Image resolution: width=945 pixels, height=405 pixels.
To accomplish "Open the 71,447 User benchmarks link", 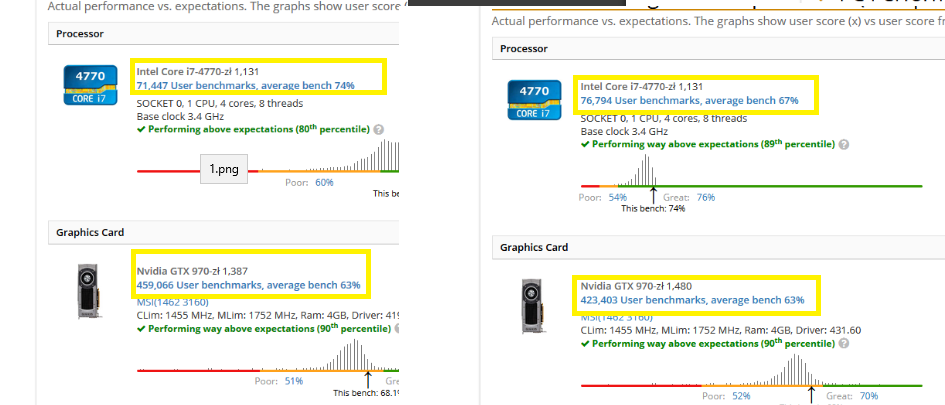I will pyautogui.click(x=246, y=85).
